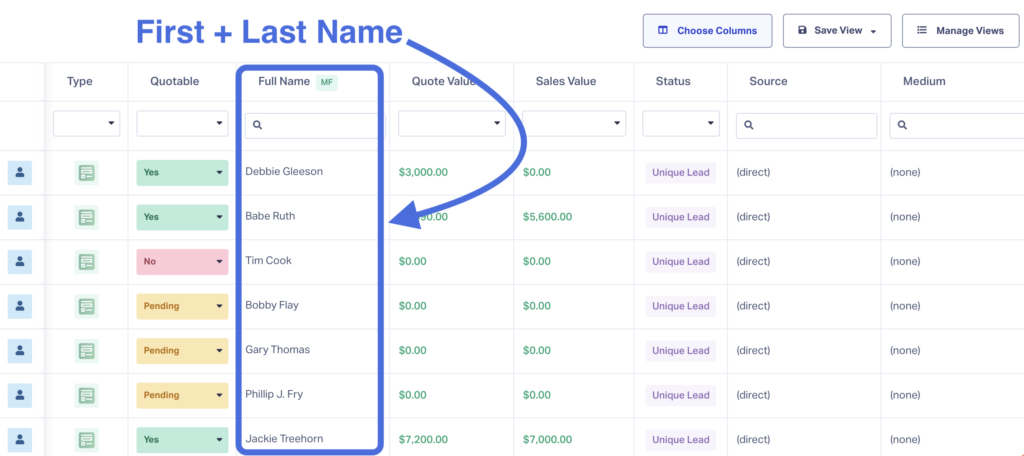The image size is (1024, 456).
Task: Open the Status filter dropdown
Action: [681, 123]
